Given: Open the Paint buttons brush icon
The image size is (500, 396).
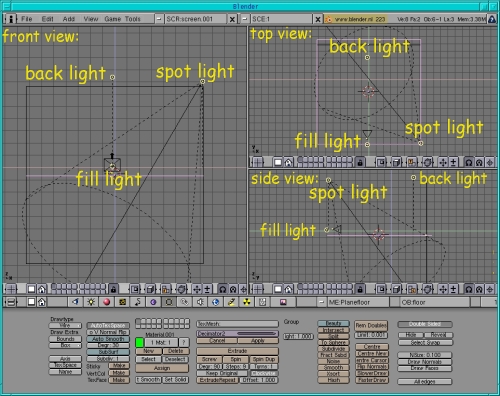Looking at the screenshot, I should point(231,302).
